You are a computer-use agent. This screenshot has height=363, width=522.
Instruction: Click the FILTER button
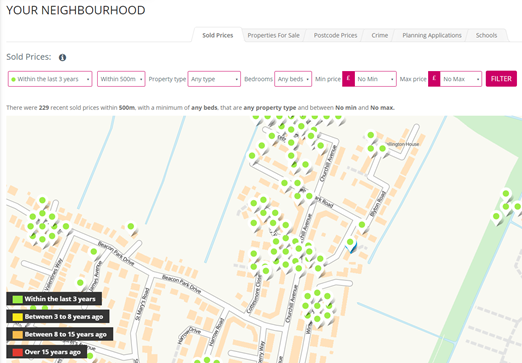(x=501, y=79)
